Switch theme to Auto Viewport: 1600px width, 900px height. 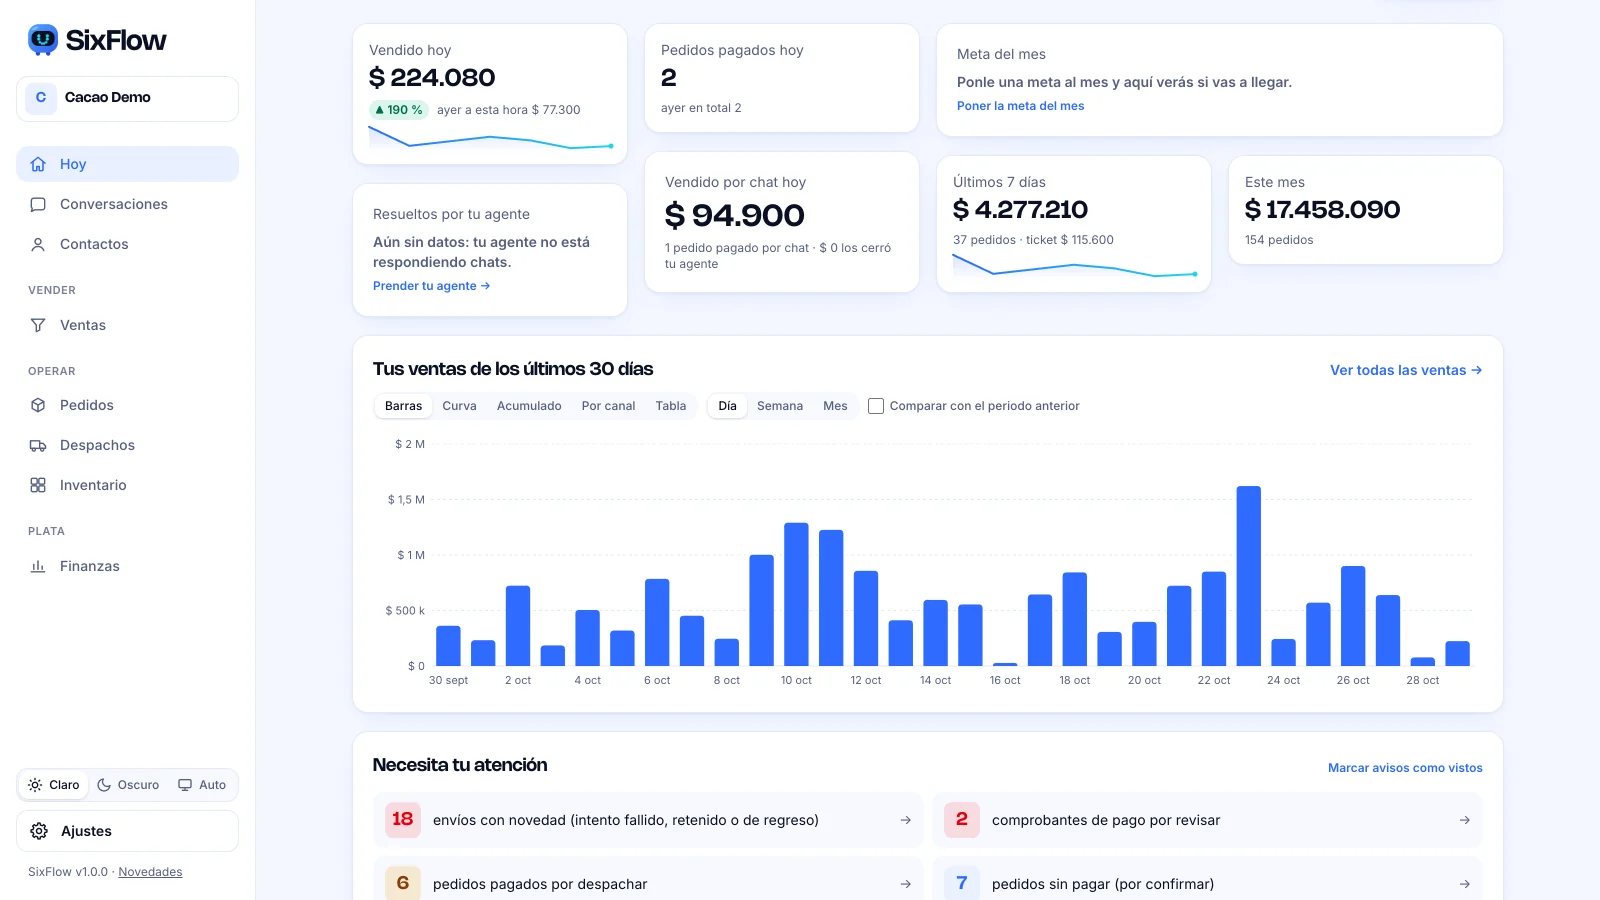coord(202,785)
